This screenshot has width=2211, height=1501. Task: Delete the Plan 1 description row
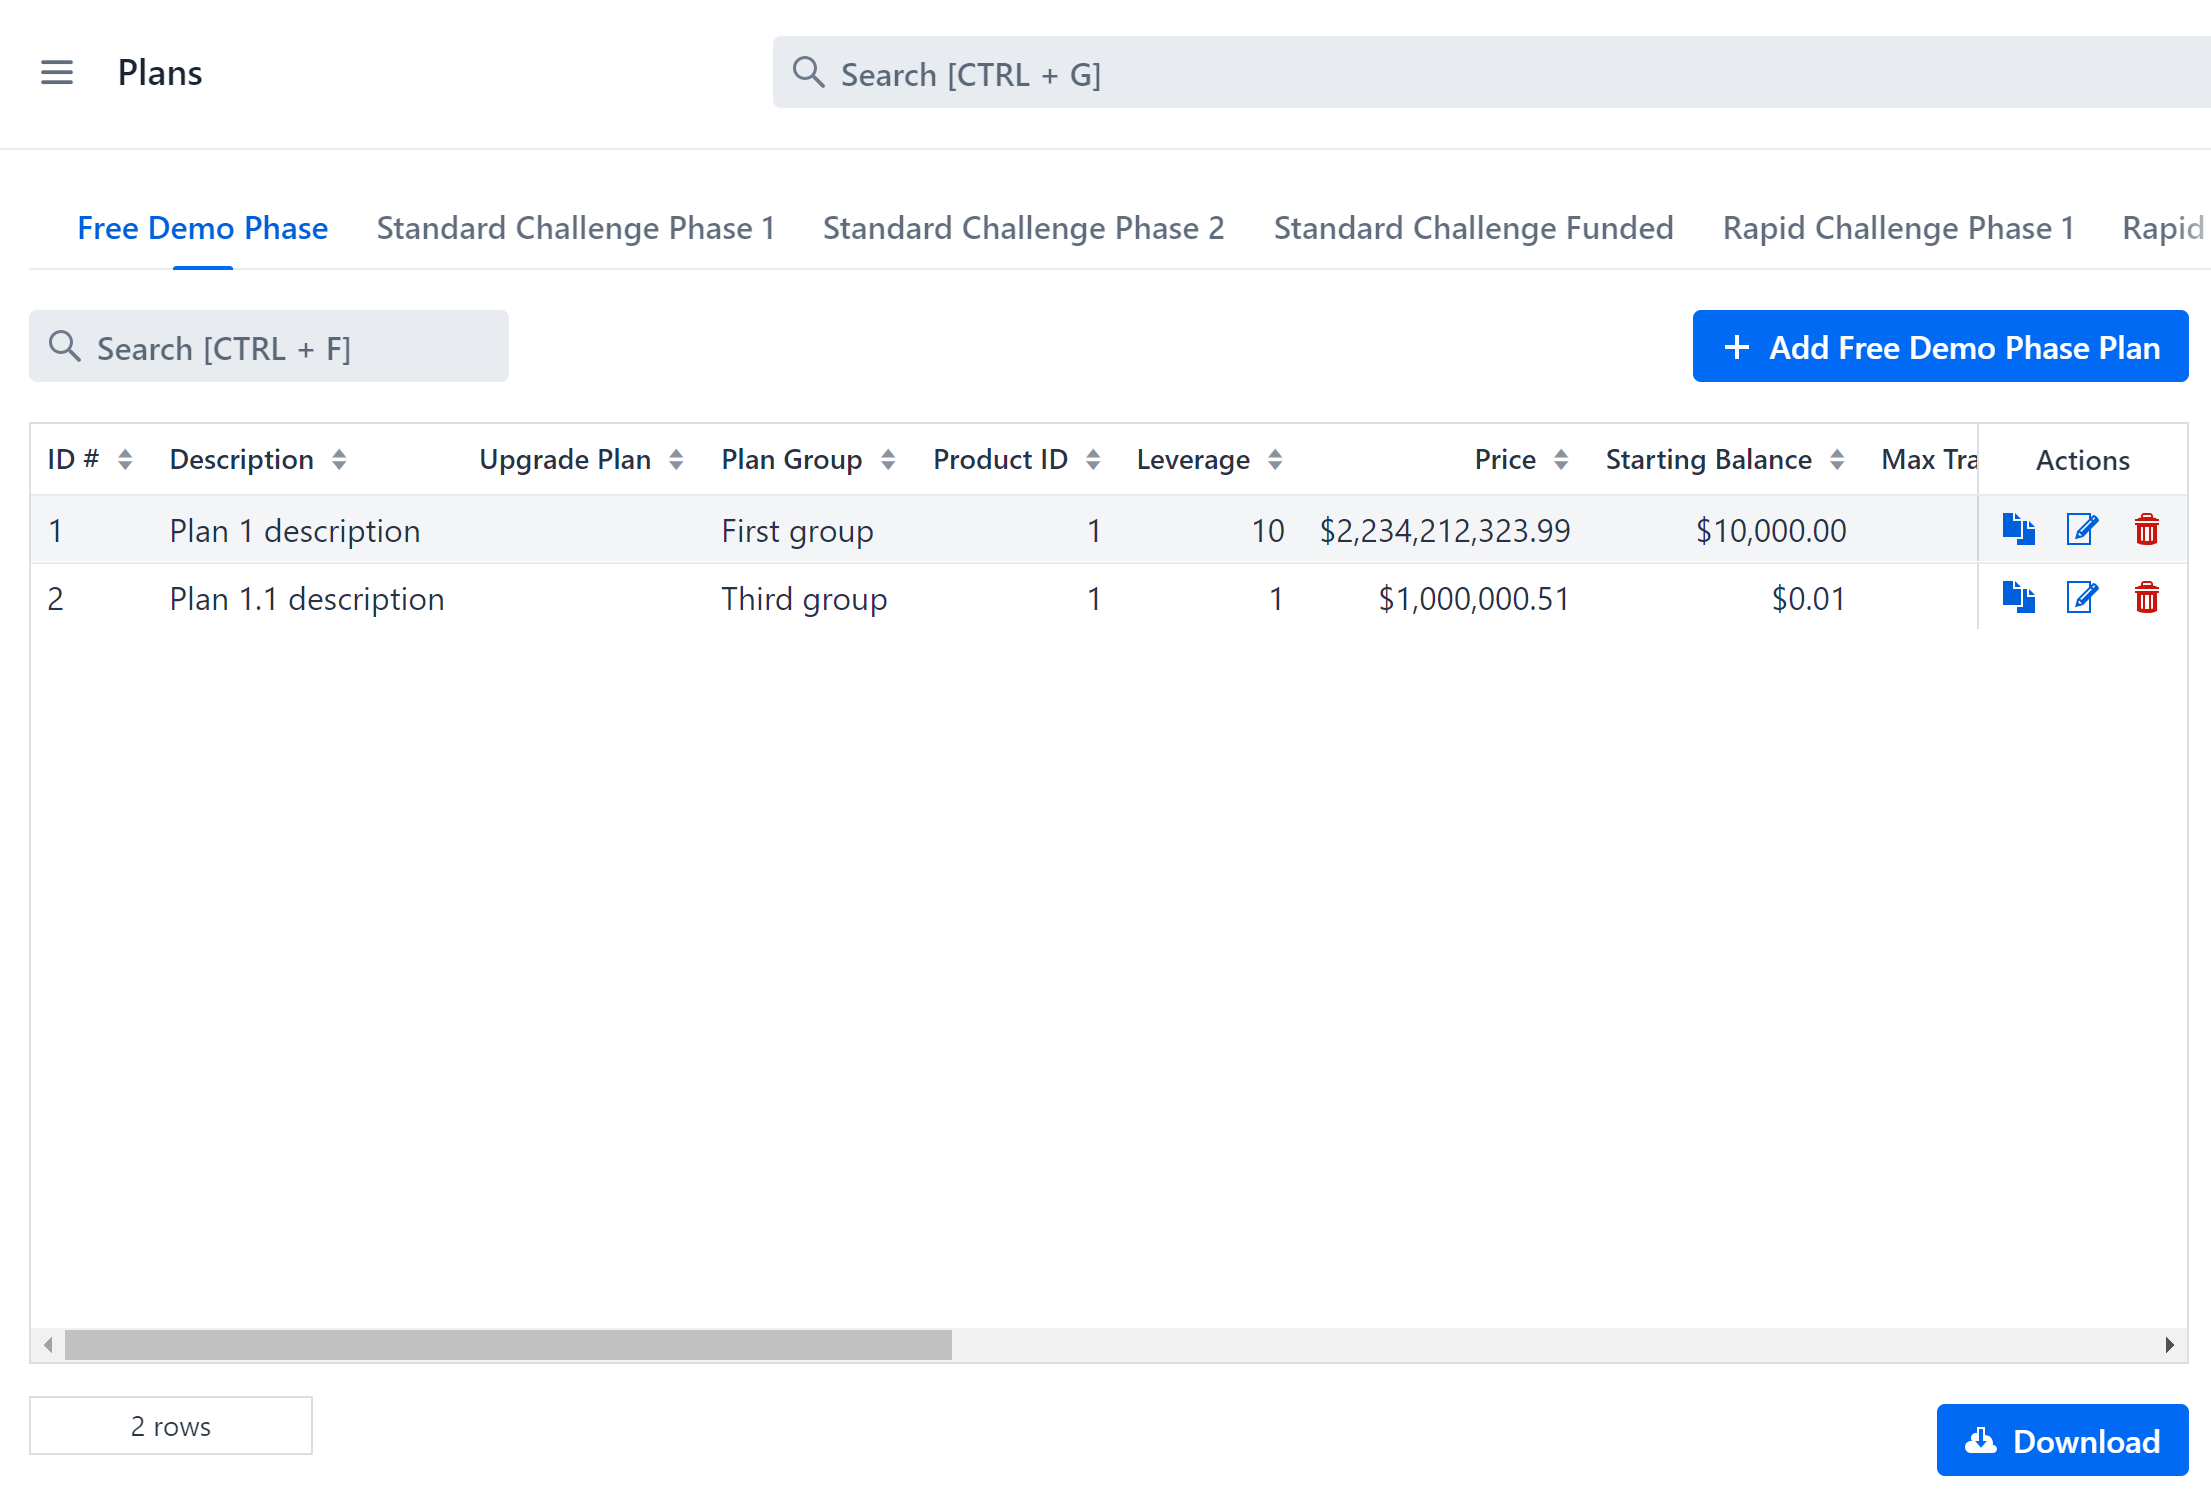pos(2147,530)
